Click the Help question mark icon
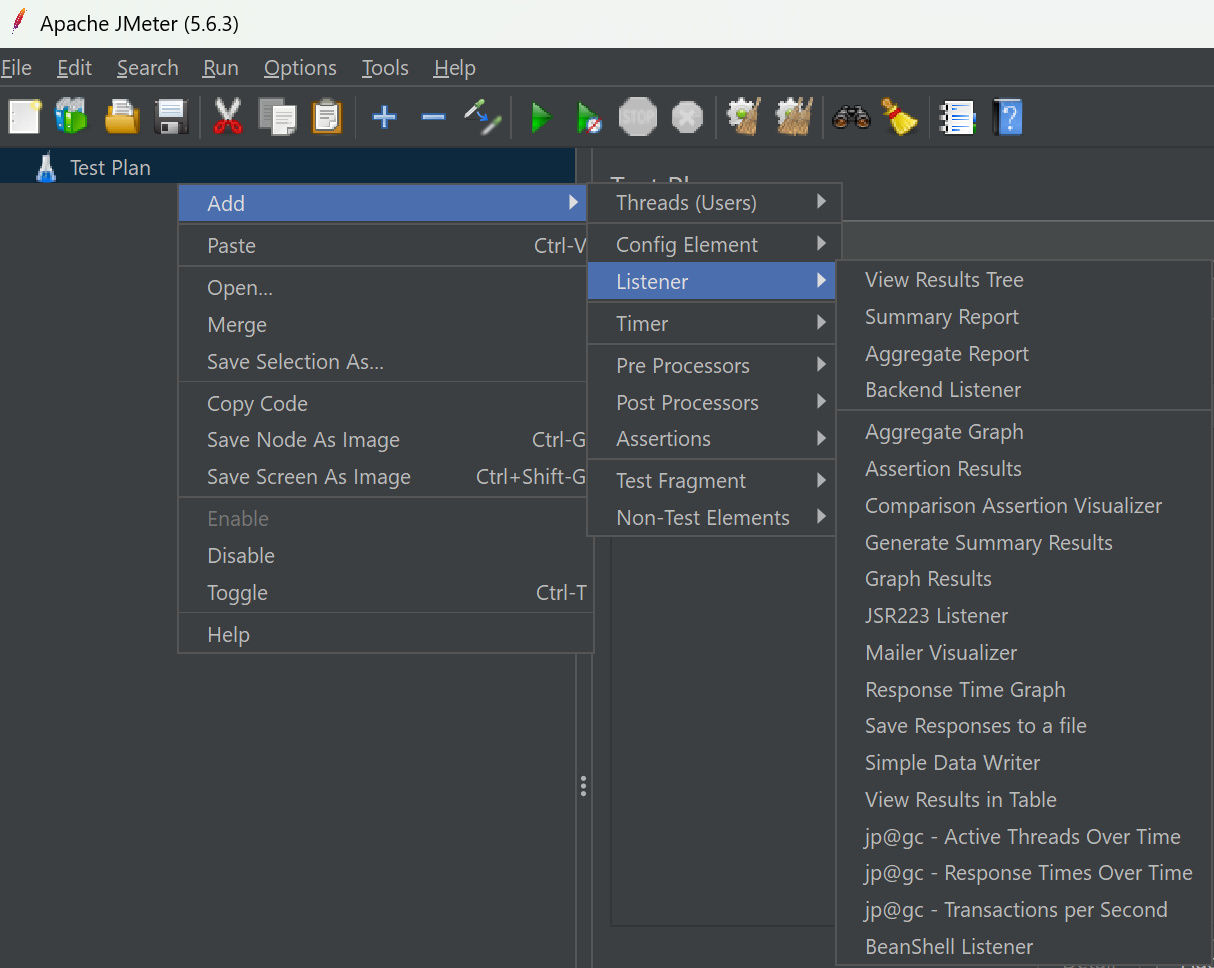1214x968 pixels. (1007, 117)
